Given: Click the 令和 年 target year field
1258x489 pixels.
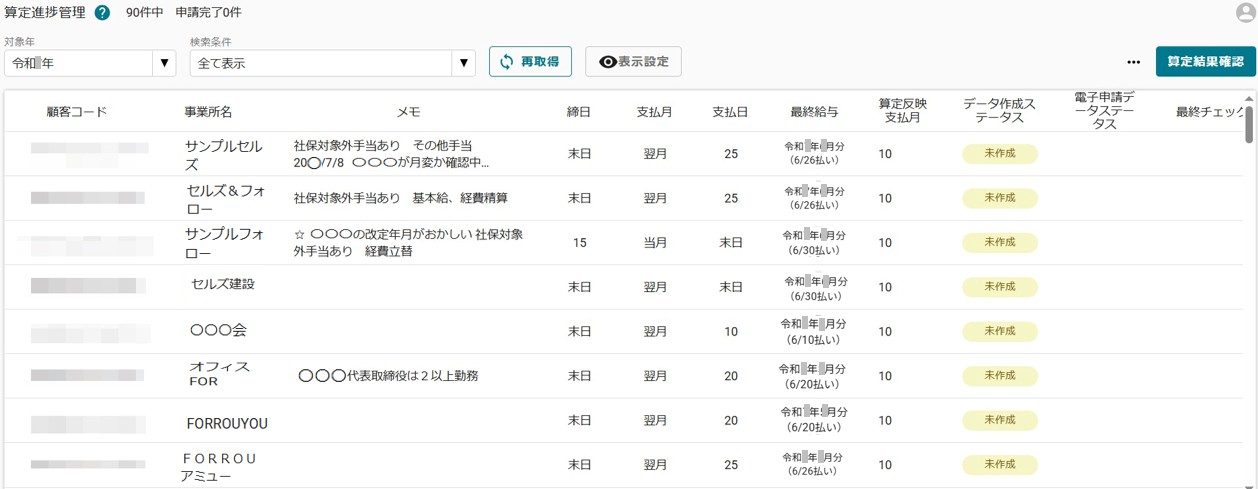Looking at the screenshot, I should pyautogui.click(x=78, y=63).
